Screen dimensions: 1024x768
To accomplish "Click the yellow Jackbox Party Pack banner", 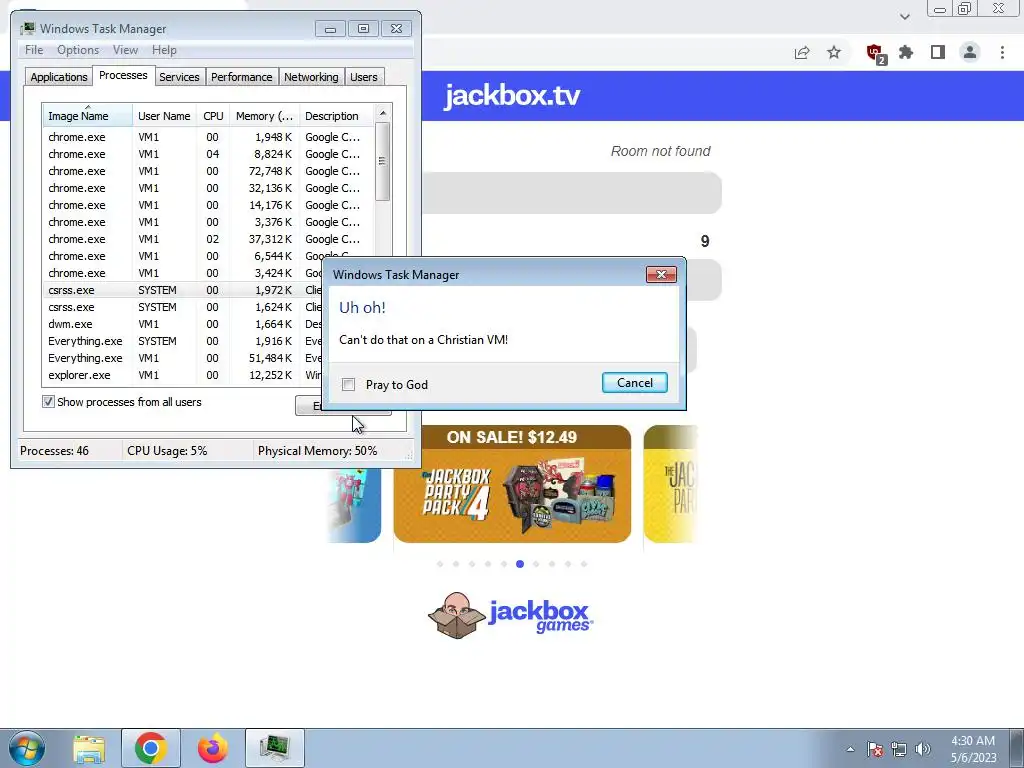I will click(671, 484).
